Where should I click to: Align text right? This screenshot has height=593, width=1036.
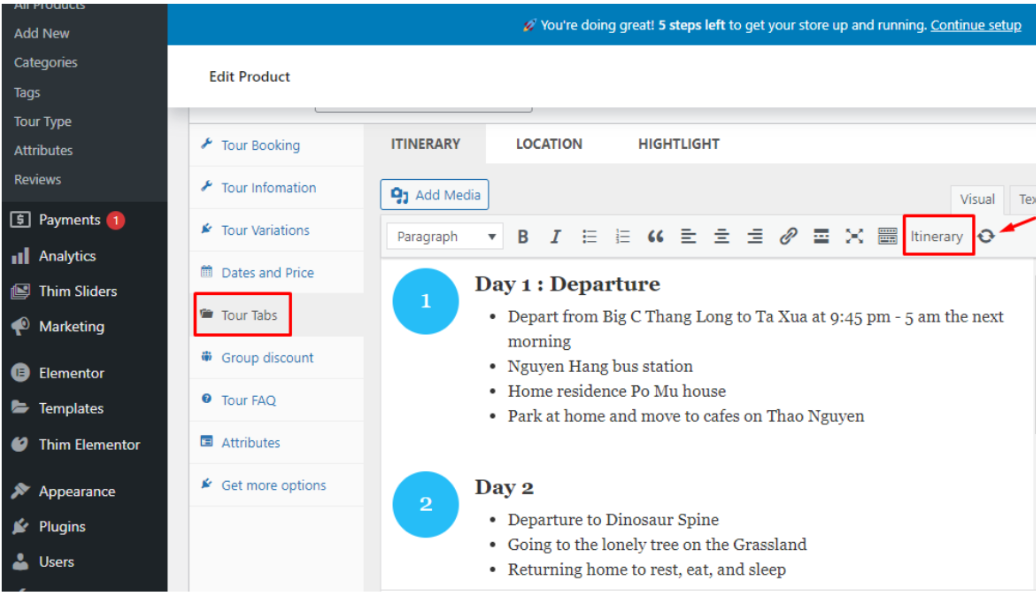(755, 236)
